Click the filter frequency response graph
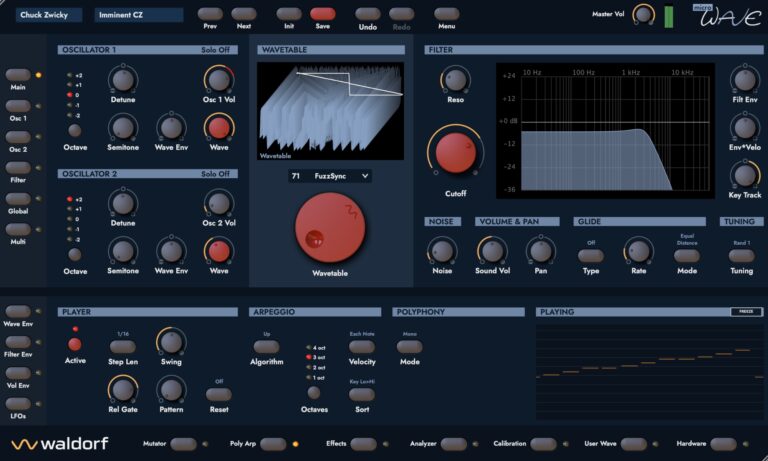Image resolution: width=768 pixels, height=461 pixels. [605, 130]
